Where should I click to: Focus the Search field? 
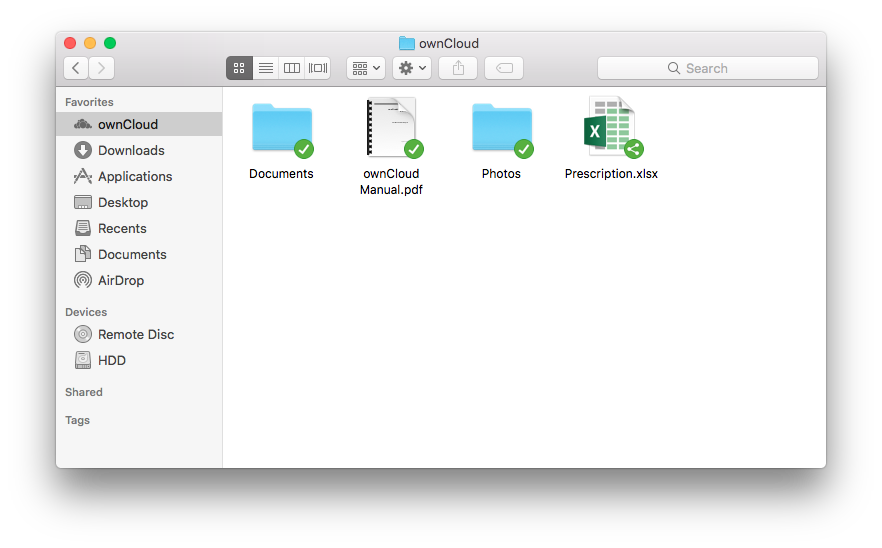708,68
